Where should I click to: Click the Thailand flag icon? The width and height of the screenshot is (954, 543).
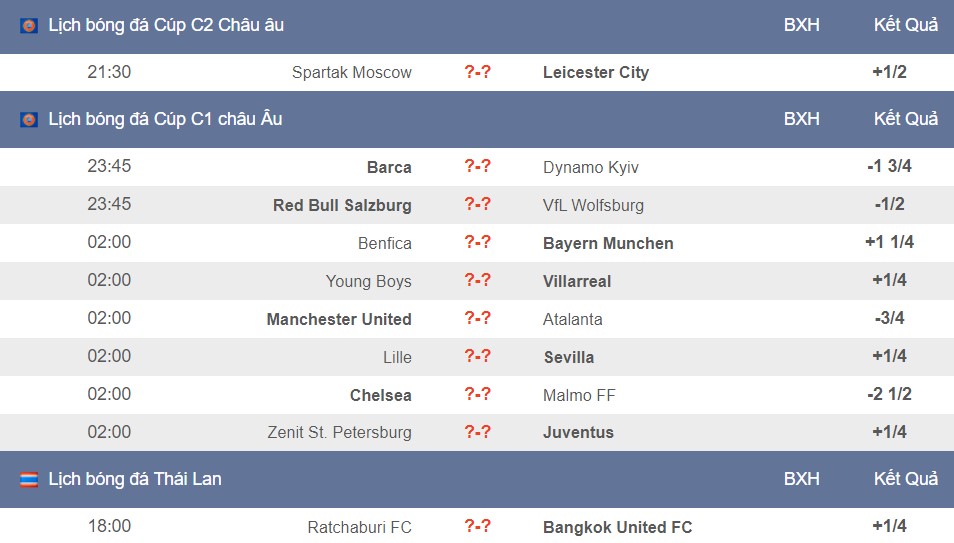click(x=29, y=480)
